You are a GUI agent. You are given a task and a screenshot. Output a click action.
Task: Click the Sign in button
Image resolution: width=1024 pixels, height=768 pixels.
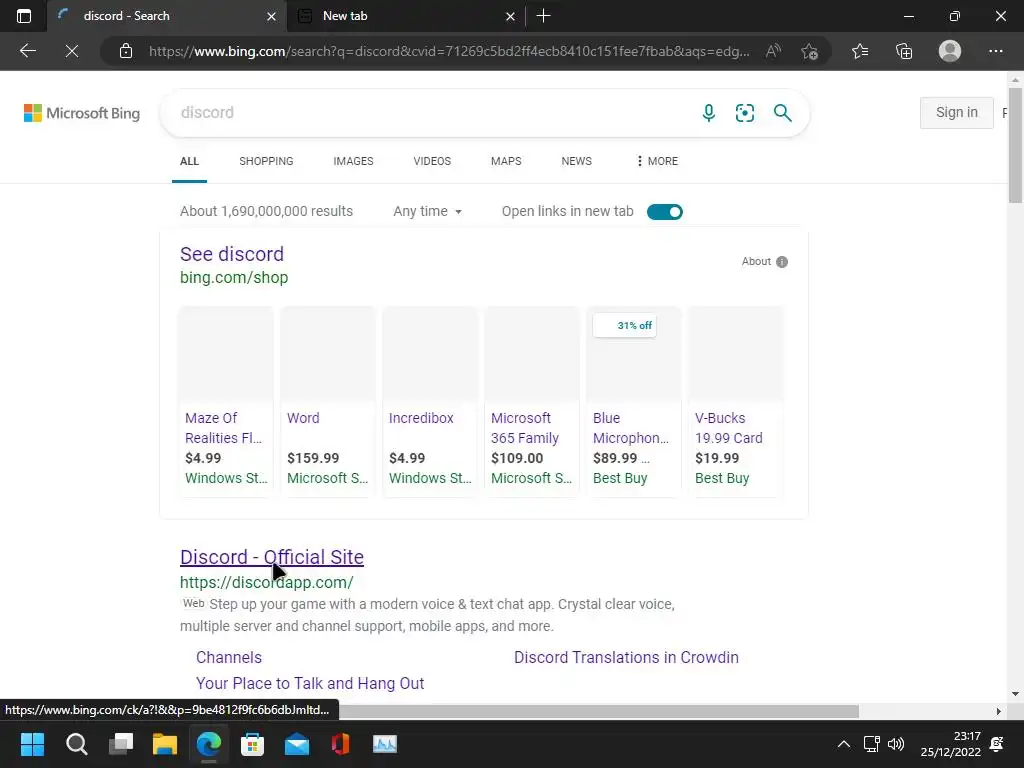pyautogui.click(x=957, y=112)
